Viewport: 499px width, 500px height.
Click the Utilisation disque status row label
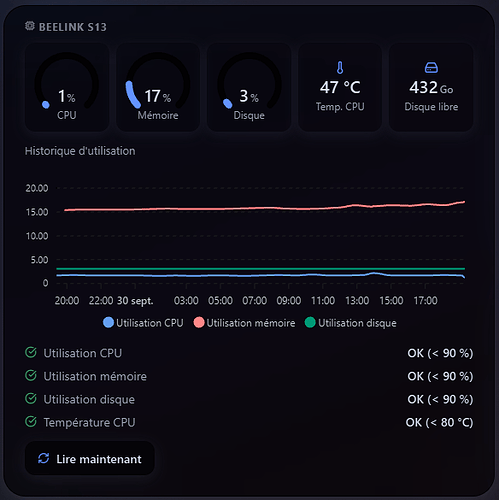pyautogui.click(x=89, y=399)
